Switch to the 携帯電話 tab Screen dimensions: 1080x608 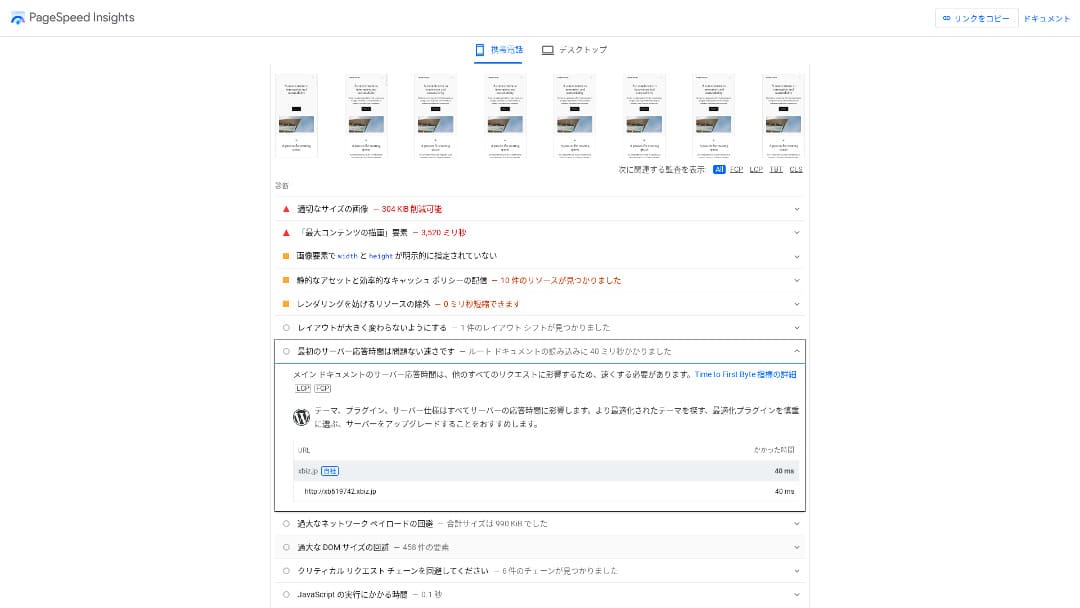(498, 50)
